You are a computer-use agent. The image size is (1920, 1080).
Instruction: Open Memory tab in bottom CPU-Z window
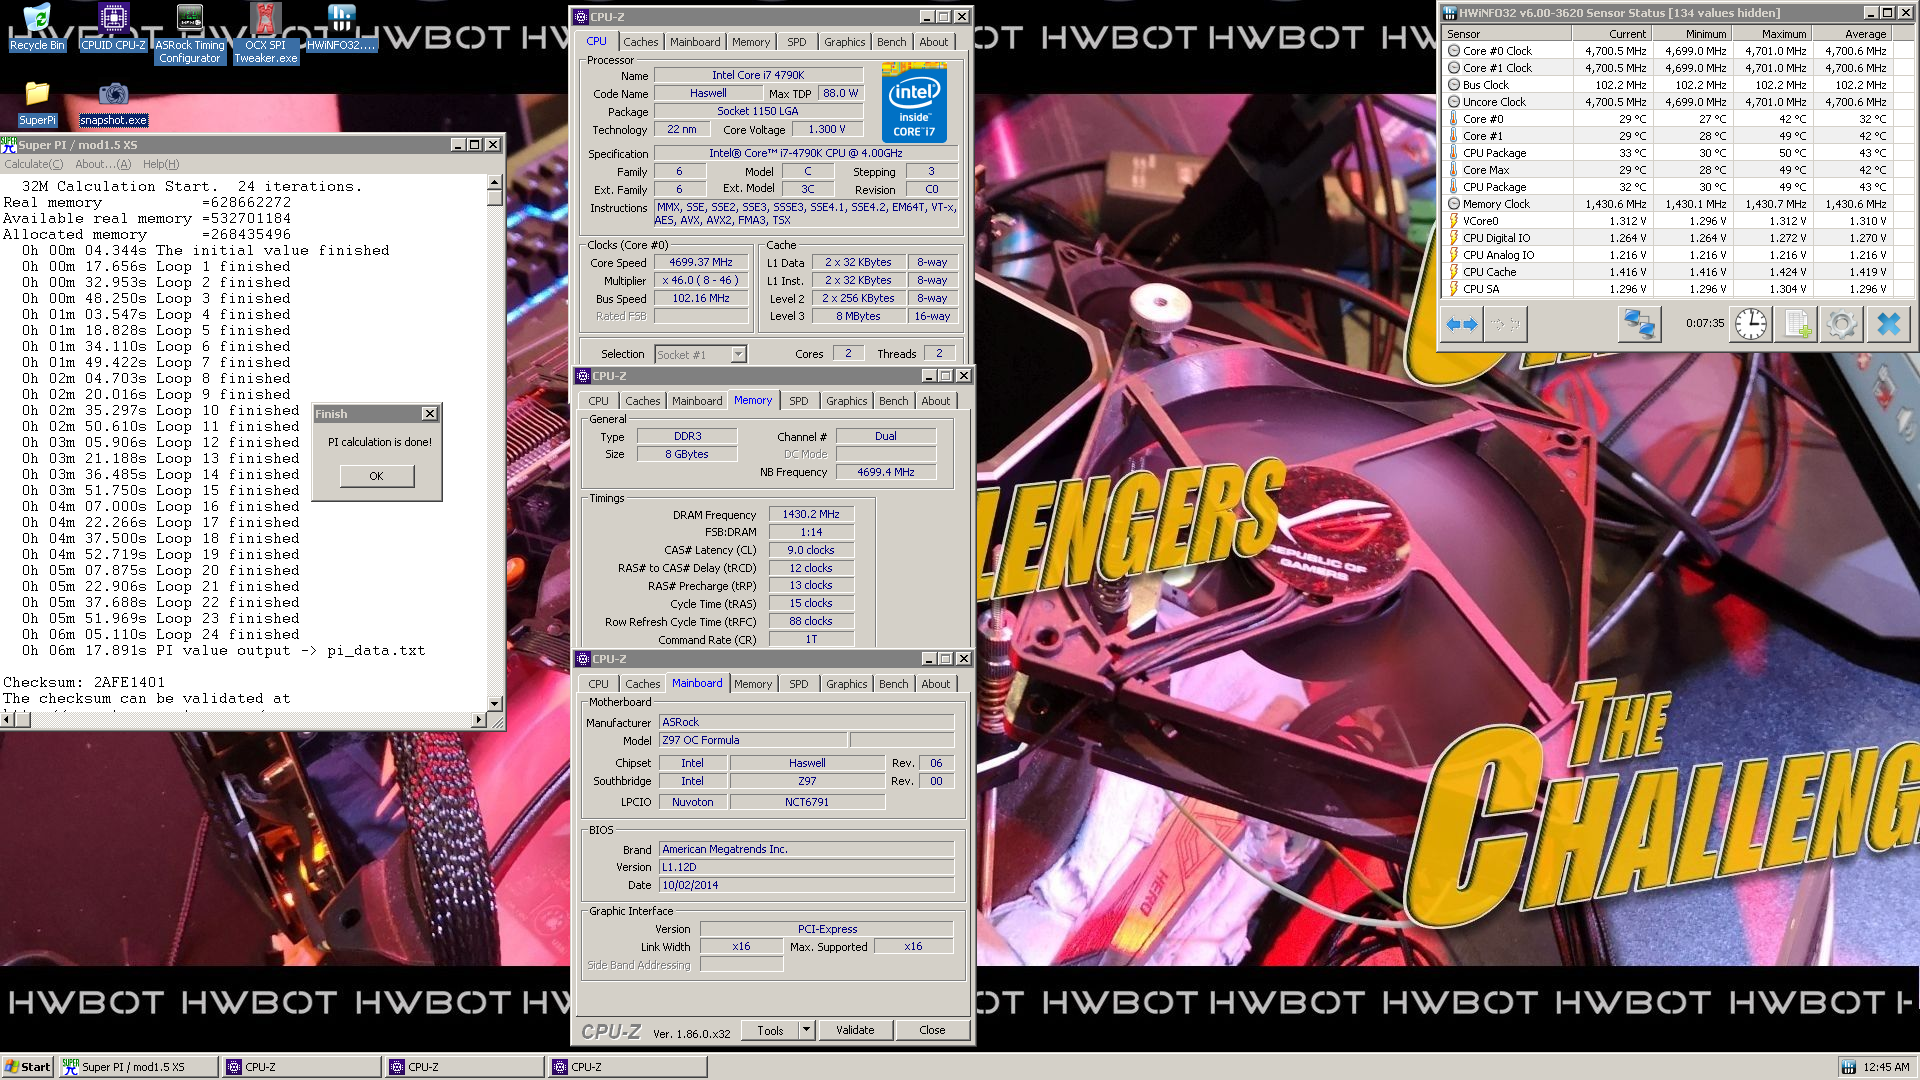click(752, 684)
